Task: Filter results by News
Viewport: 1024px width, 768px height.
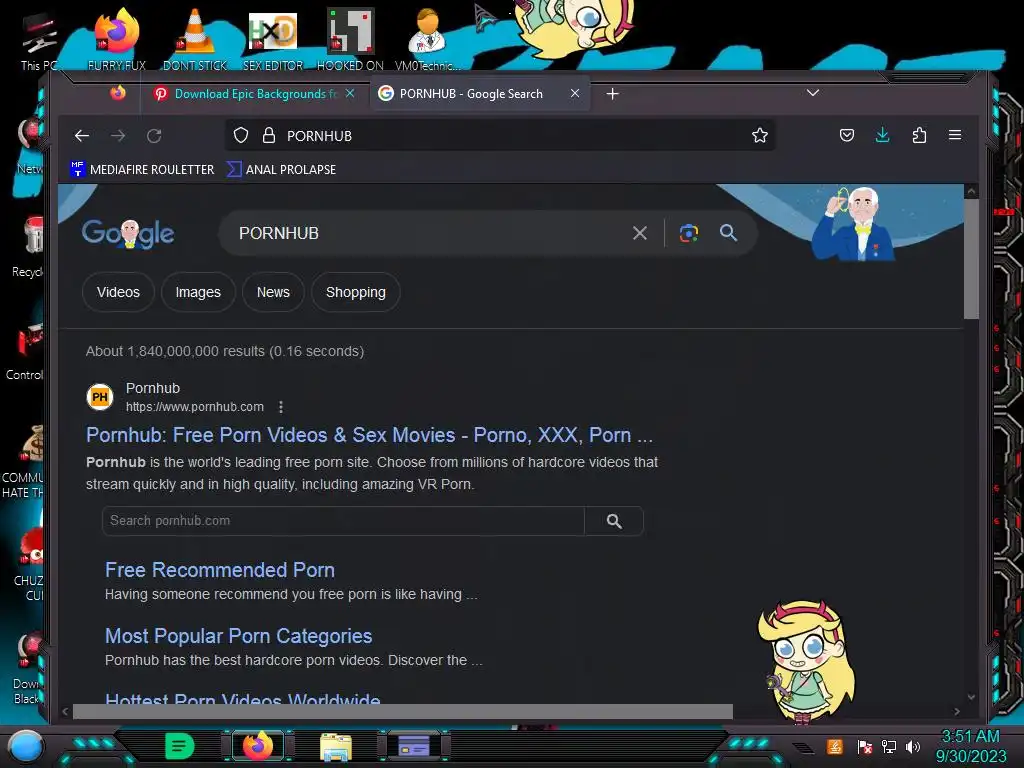Action: click(273, 292)
